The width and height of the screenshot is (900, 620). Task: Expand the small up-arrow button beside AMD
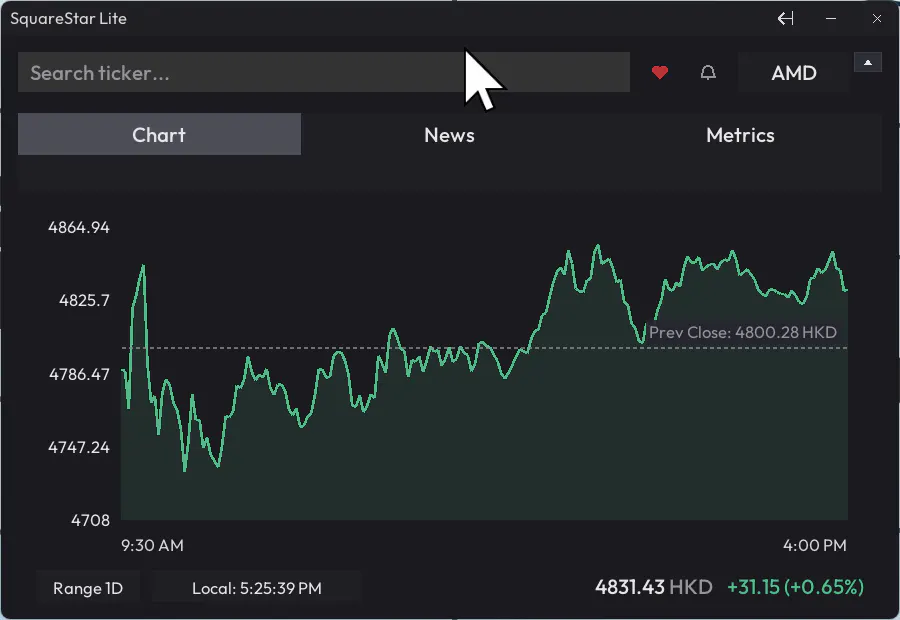point(868,63)
